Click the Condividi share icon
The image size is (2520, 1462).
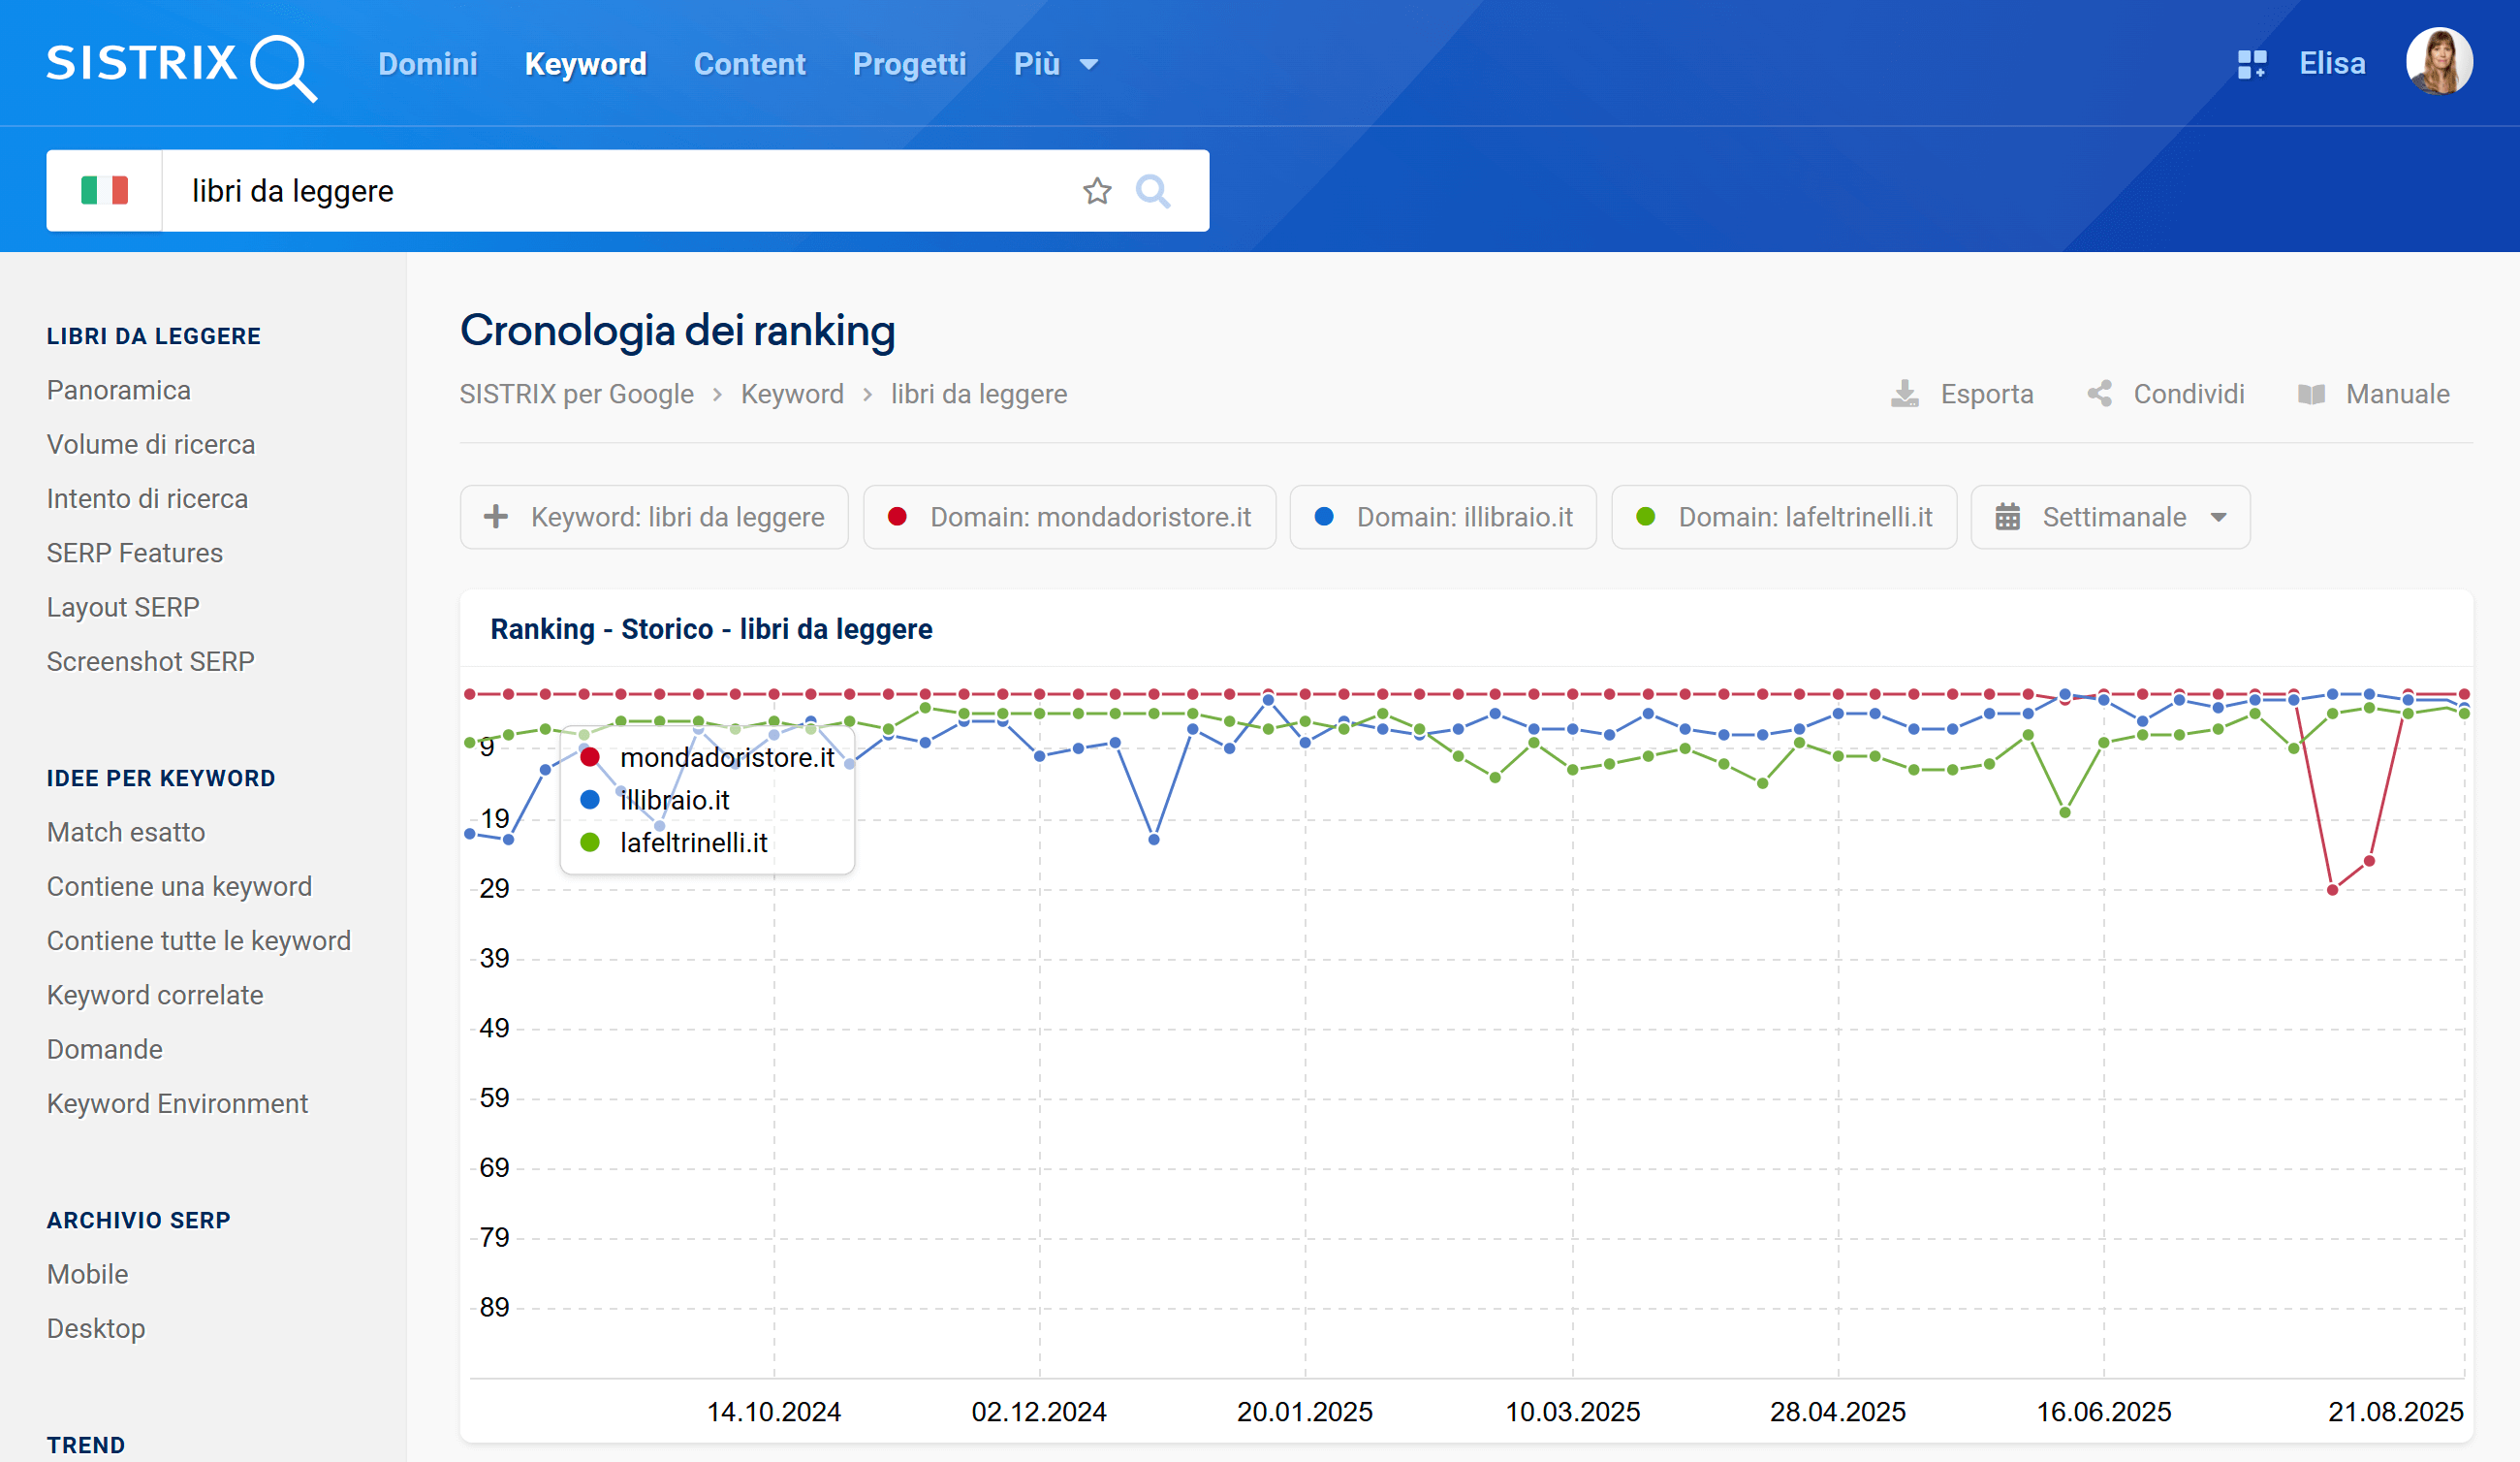2100,393
